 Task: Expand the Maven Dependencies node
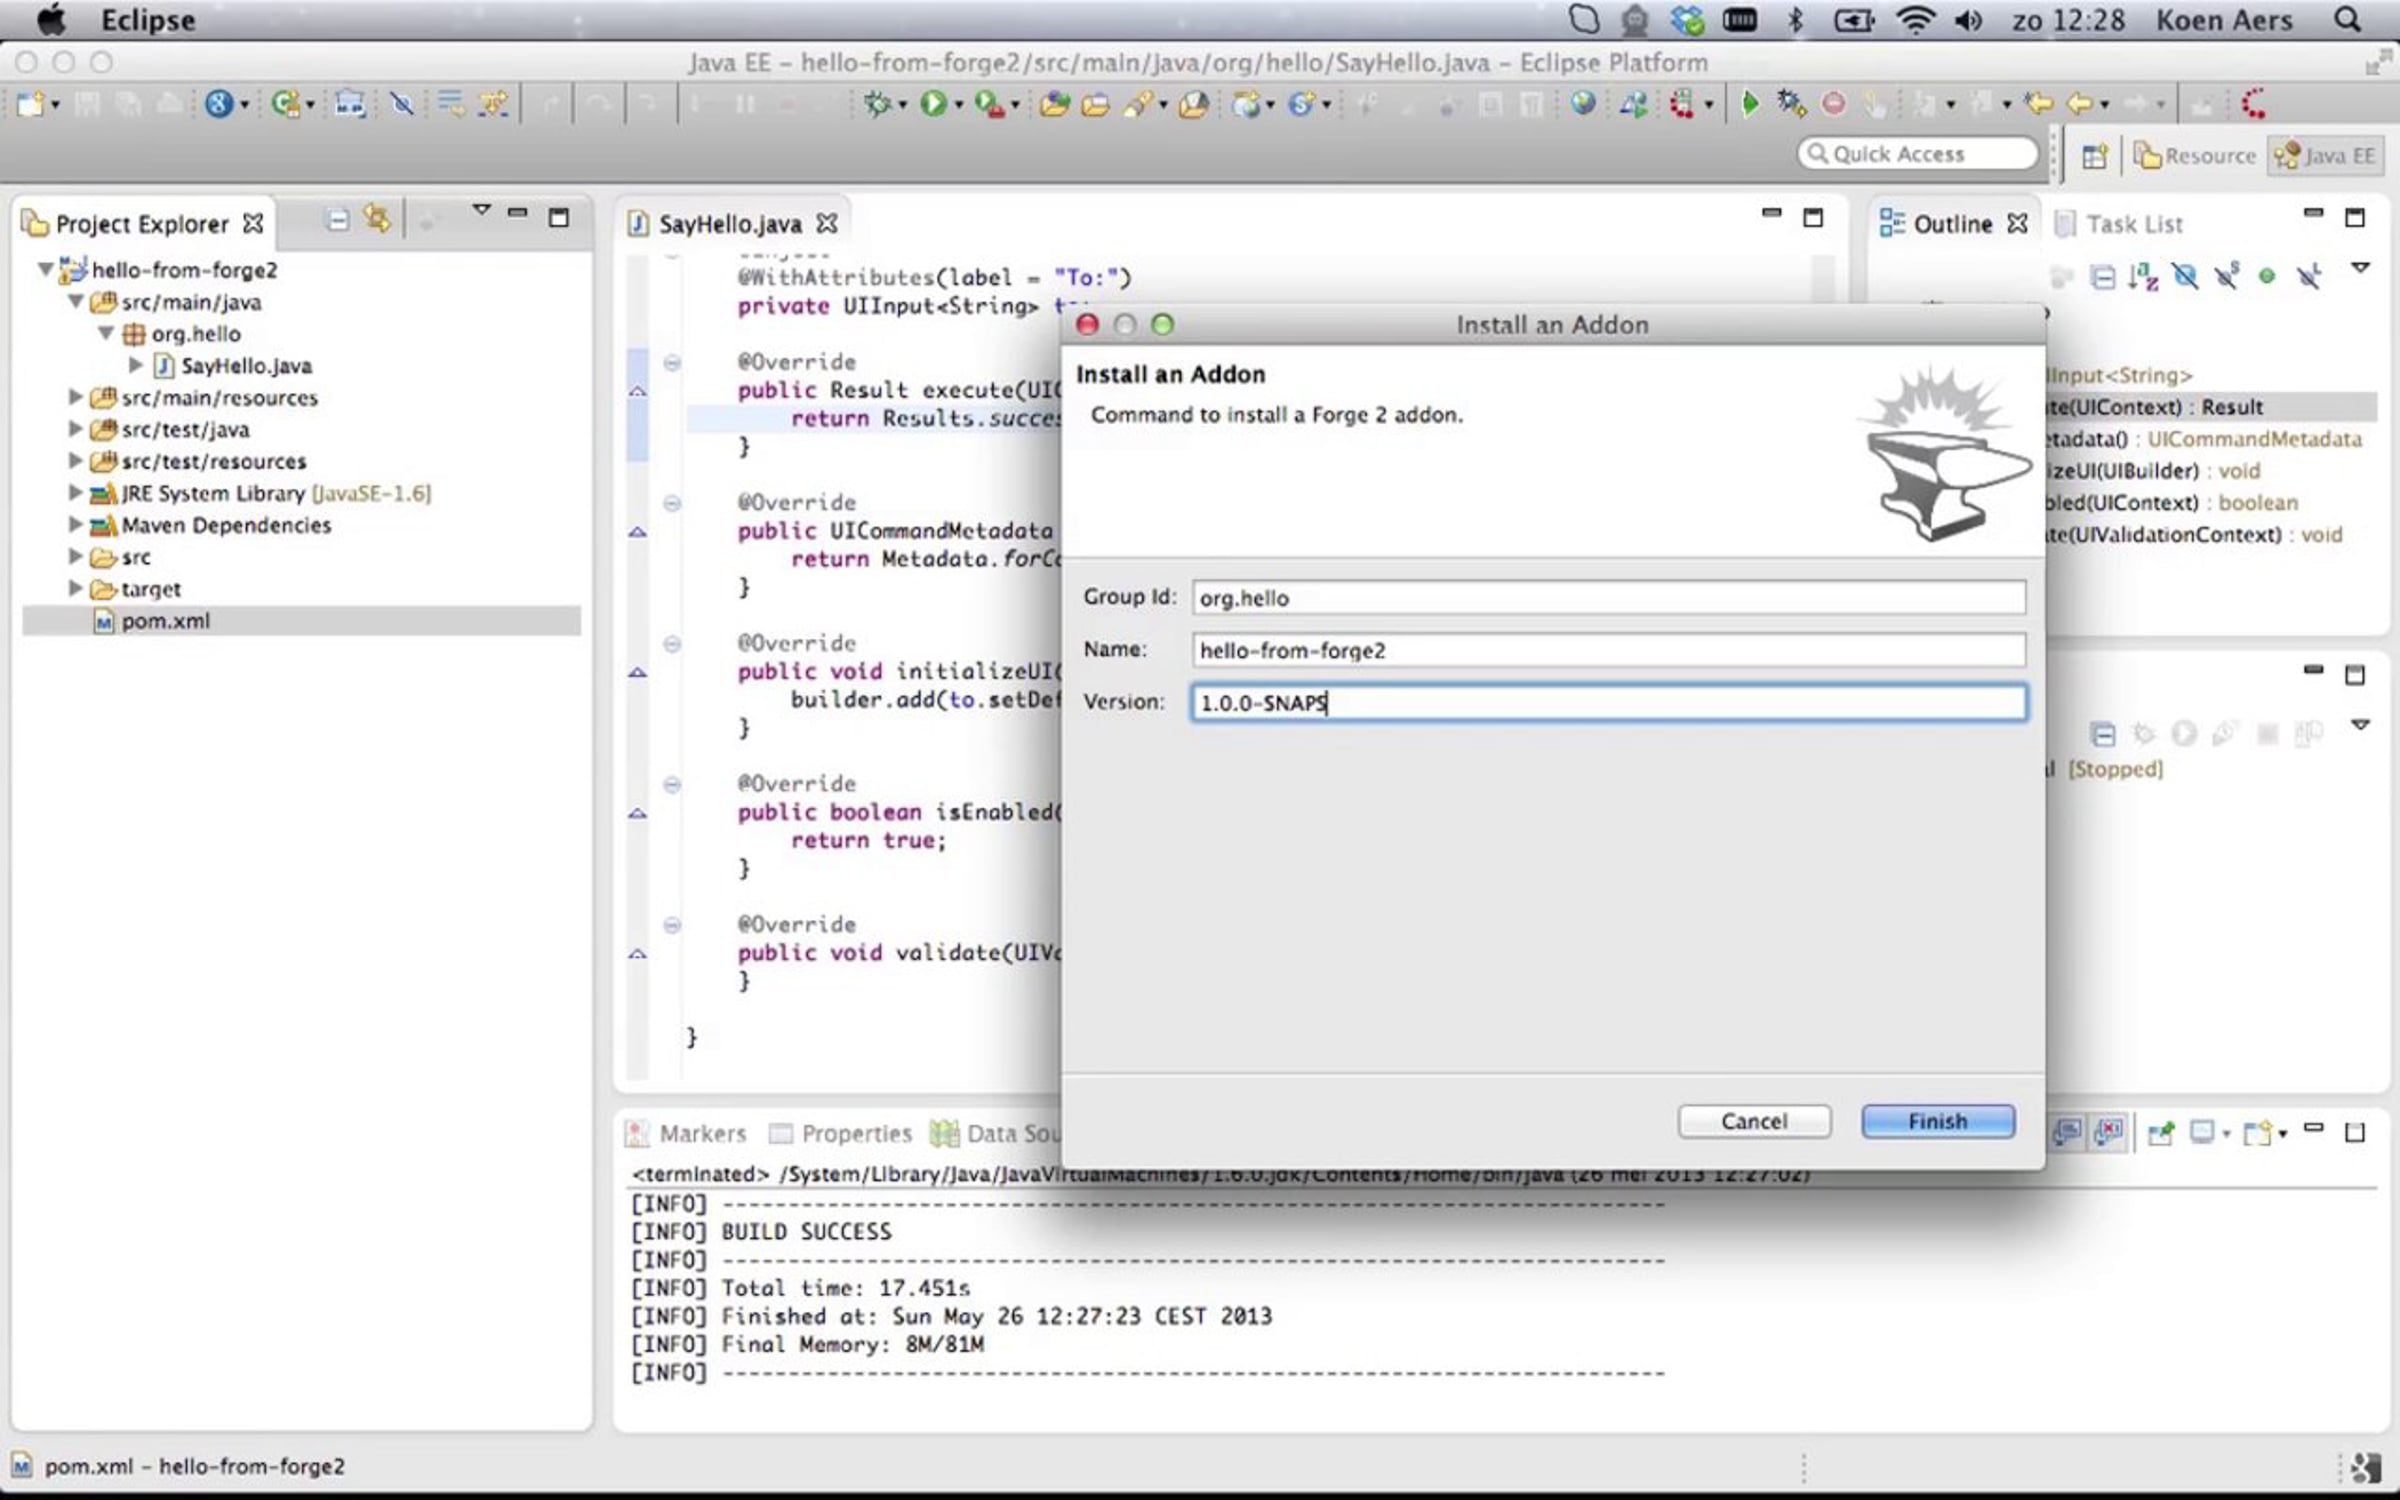point(75,524)
